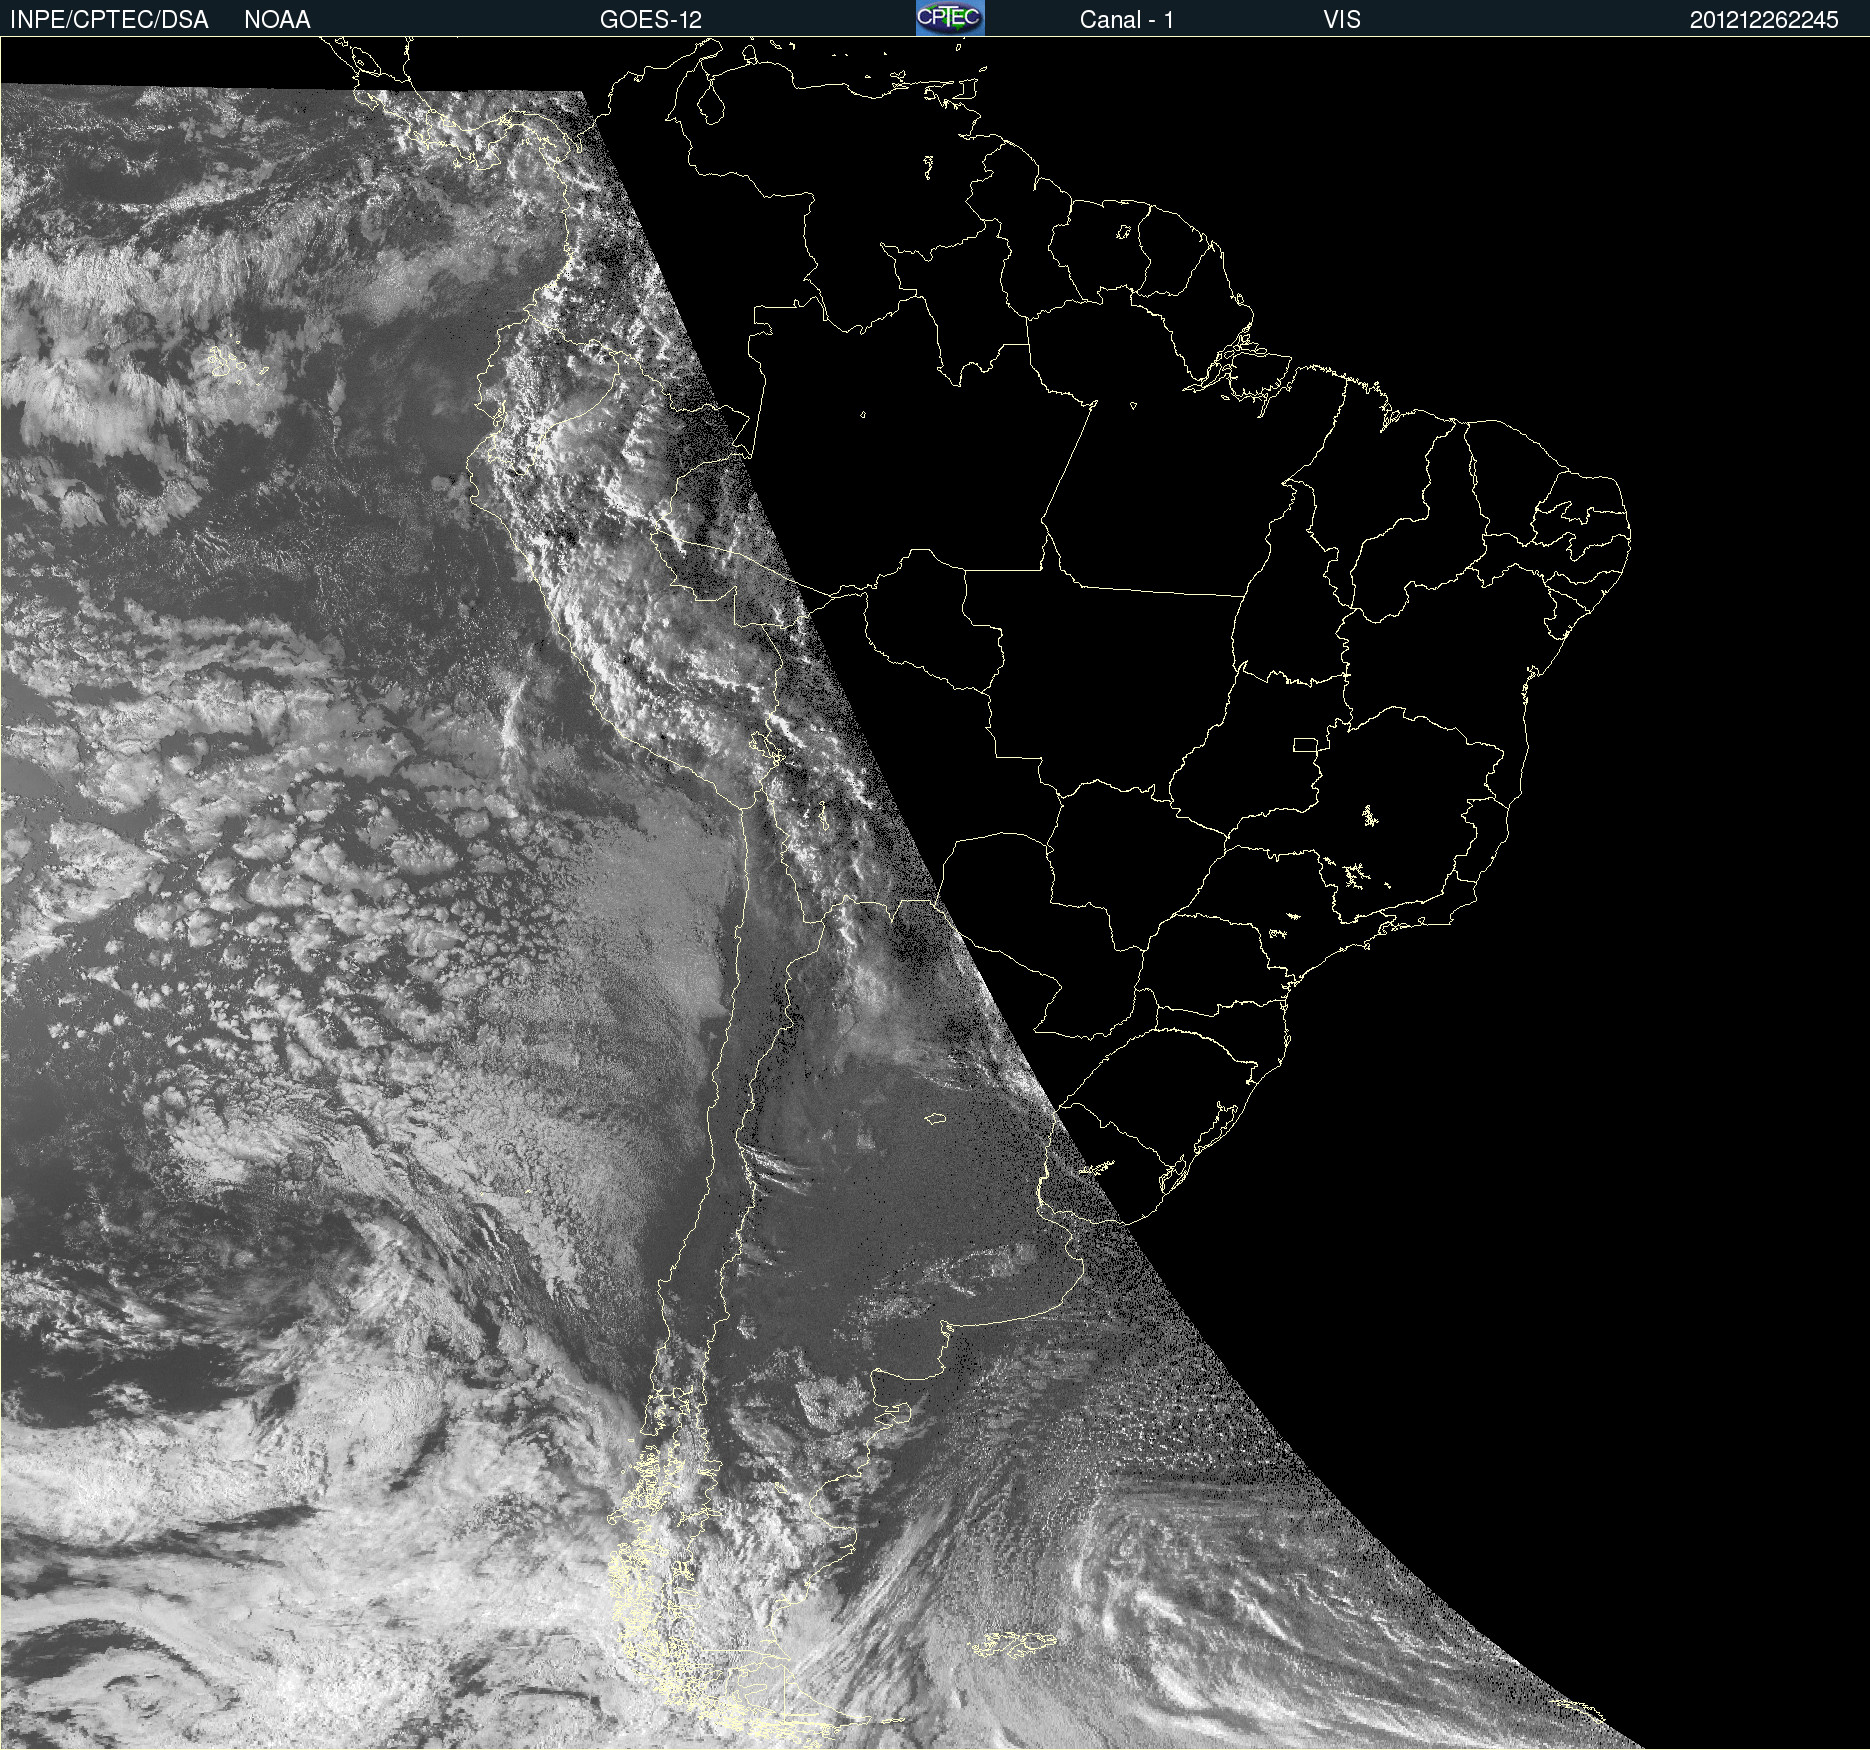The height and width of the screenshot is (1750, 1870).
Task: Click the Canal - 1 channel label
Action: tap(1126, 20)
